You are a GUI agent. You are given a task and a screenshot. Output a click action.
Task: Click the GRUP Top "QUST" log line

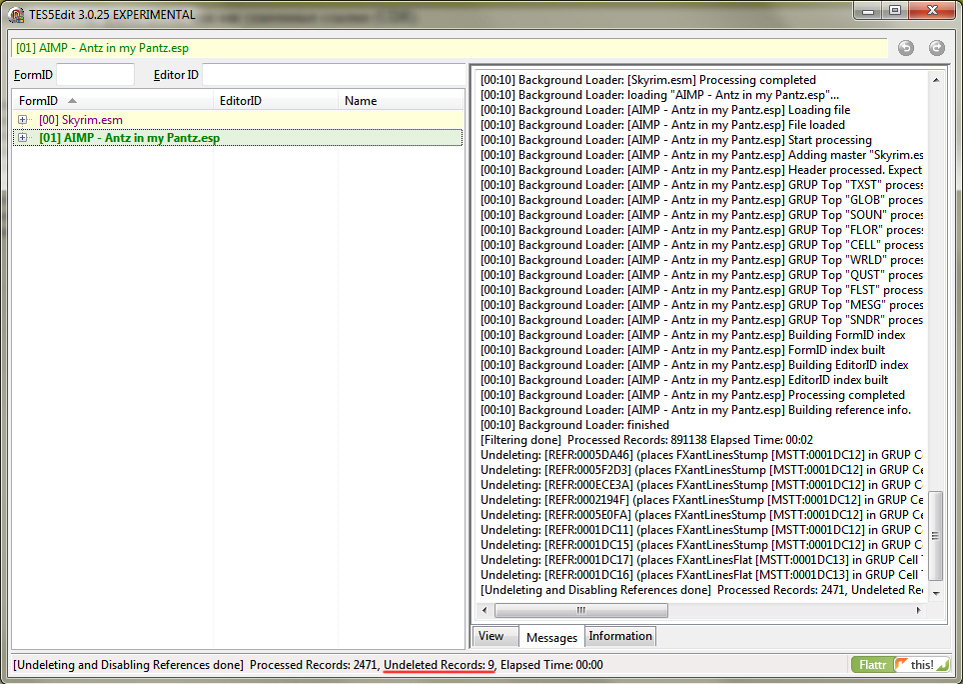point(701,275)
